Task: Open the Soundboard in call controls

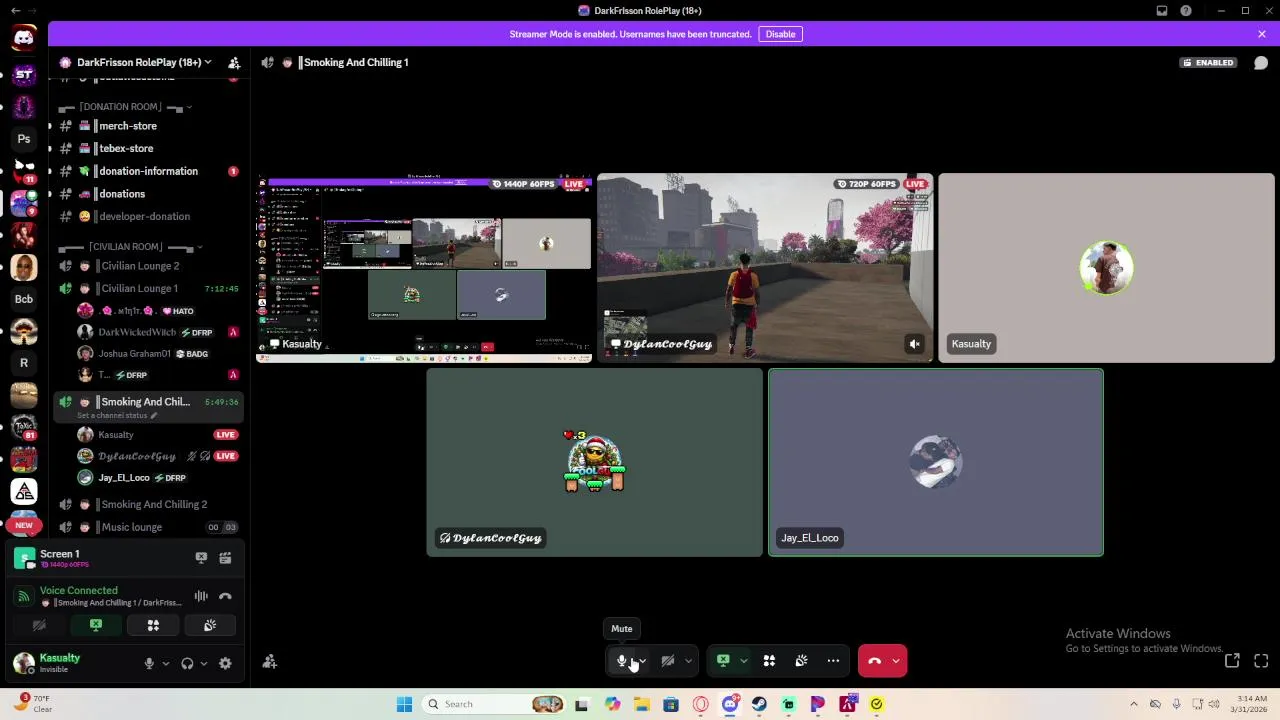Action: click(801, 661)
